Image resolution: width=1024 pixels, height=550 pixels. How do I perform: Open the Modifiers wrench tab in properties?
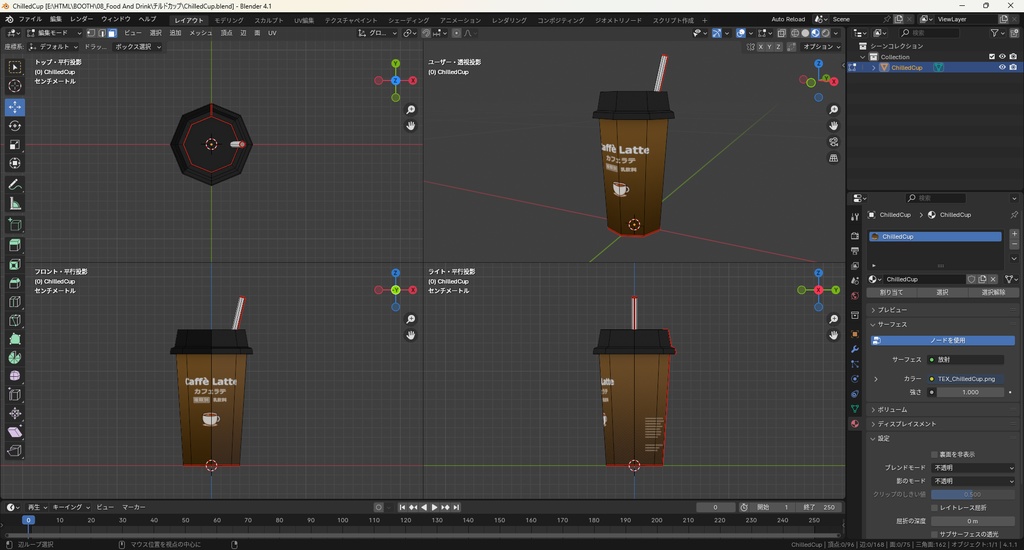[855, 349]
